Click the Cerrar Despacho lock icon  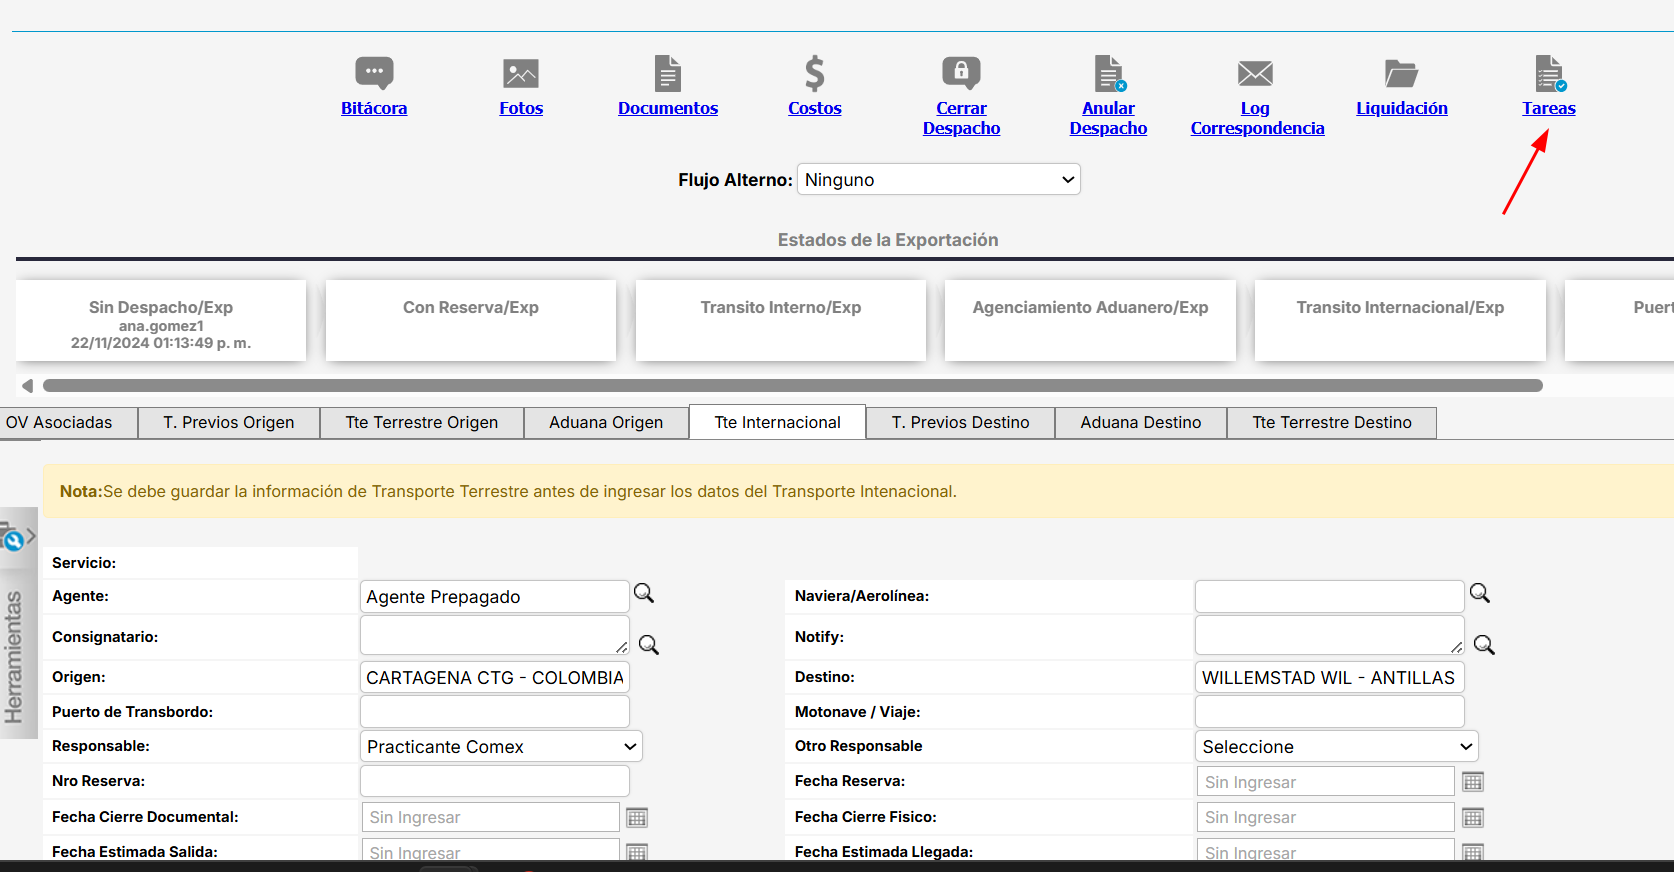pyautogui.click(x=961, y=73)
